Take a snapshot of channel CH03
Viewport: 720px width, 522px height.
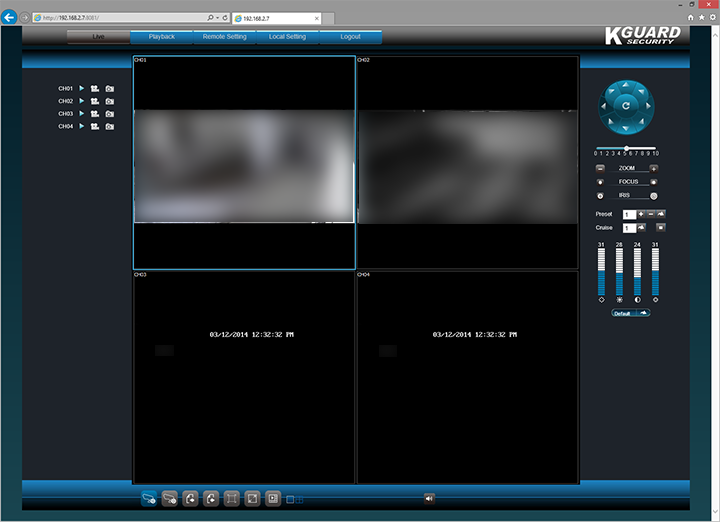[109, 114]
